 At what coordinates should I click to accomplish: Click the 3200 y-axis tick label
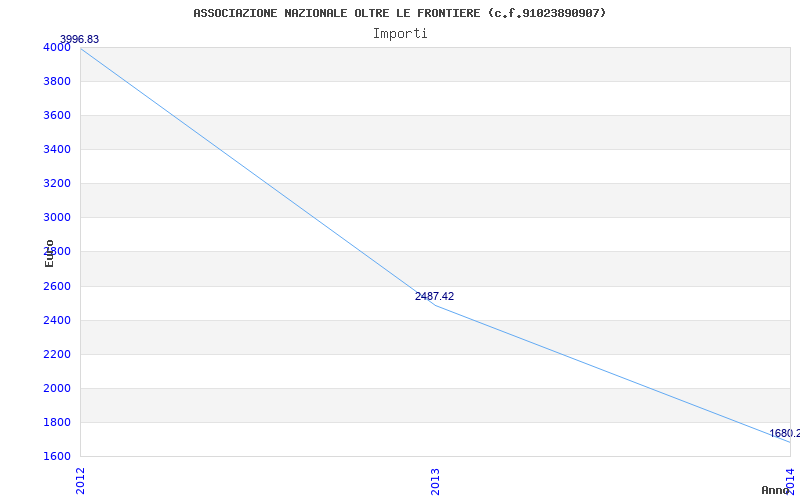tap(57, 184)
